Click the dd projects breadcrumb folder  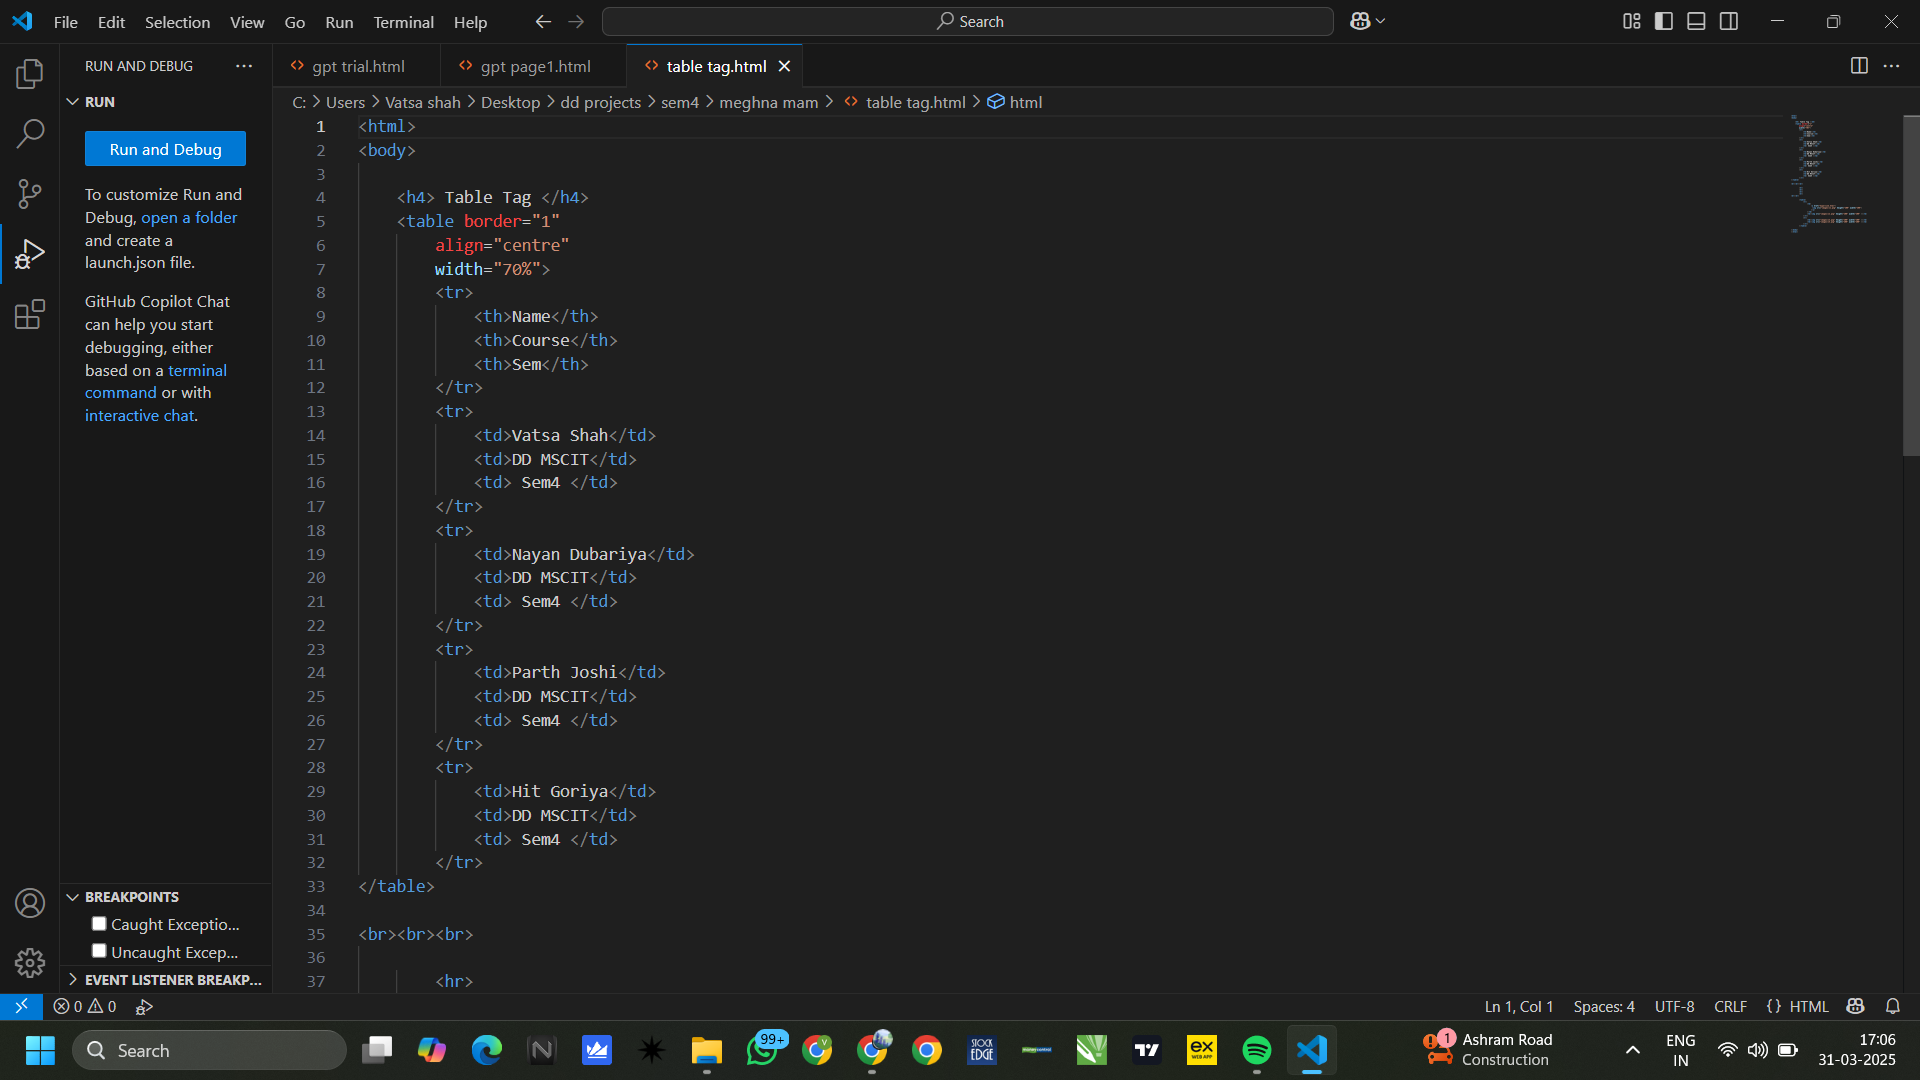pos(601,102)
